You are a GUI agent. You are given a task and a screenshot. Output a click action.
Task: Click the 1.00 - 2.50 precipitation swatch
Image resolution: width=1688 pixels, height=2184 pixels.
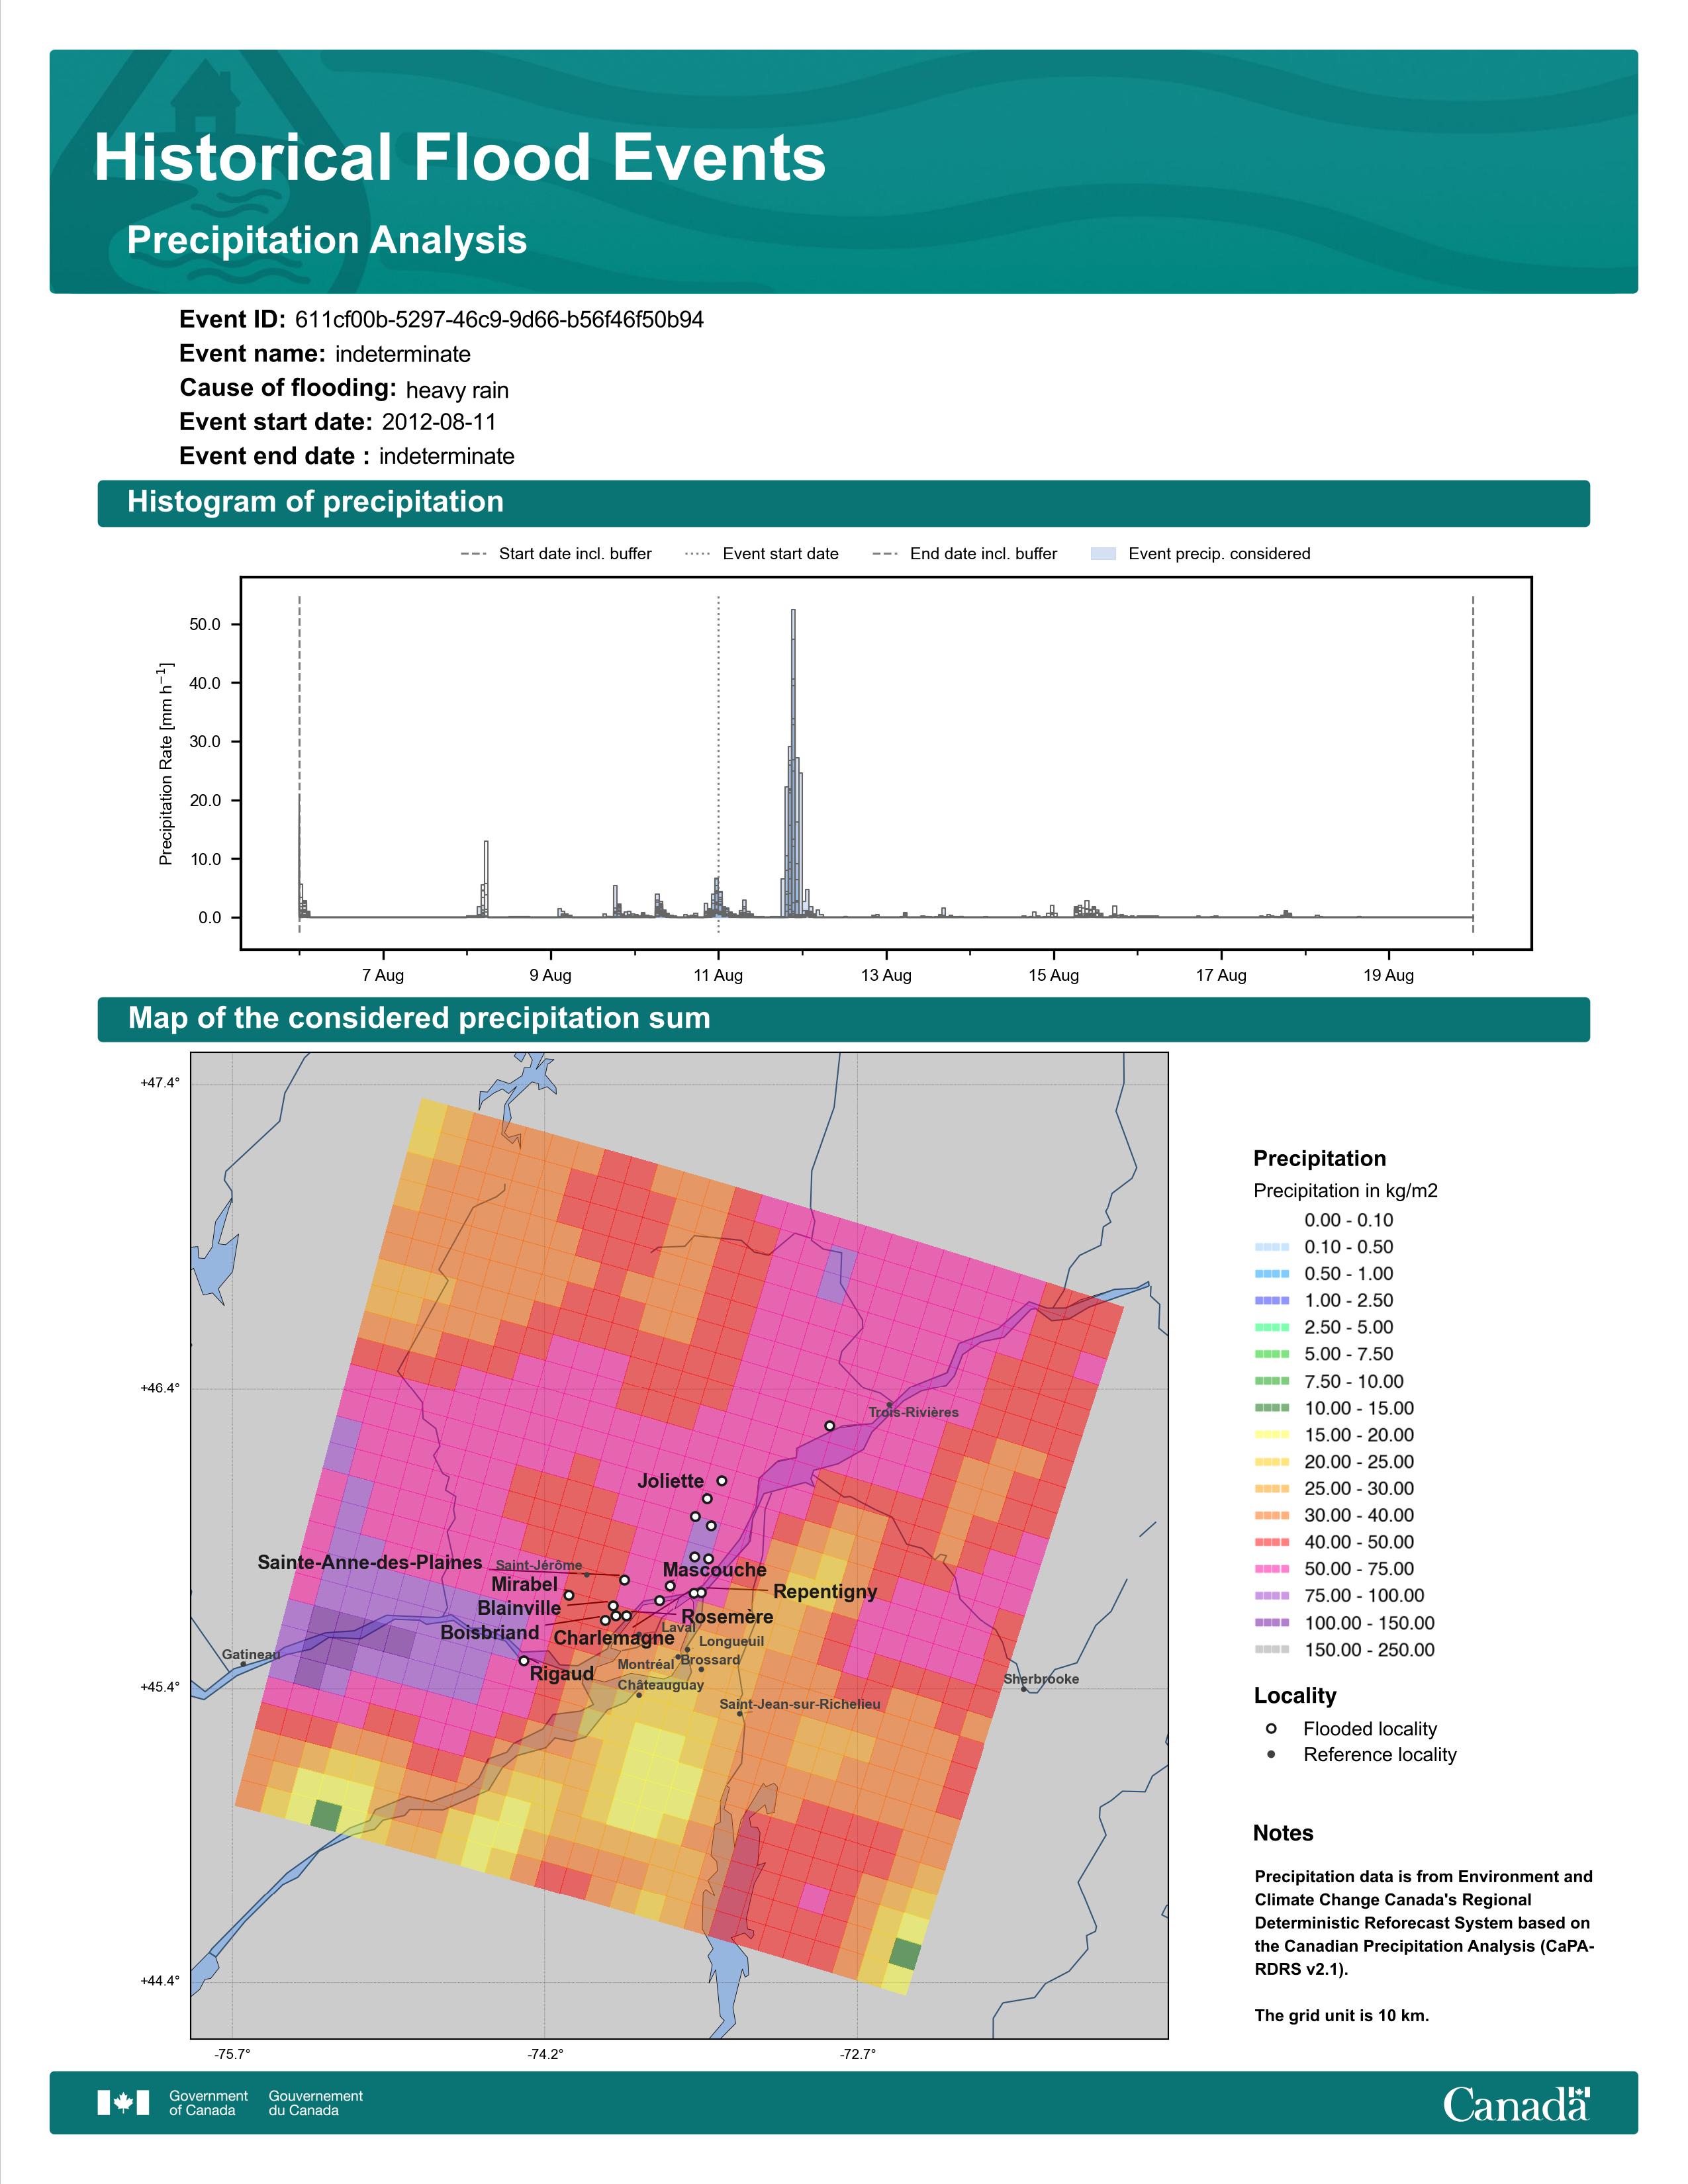click(1271, 1301)
